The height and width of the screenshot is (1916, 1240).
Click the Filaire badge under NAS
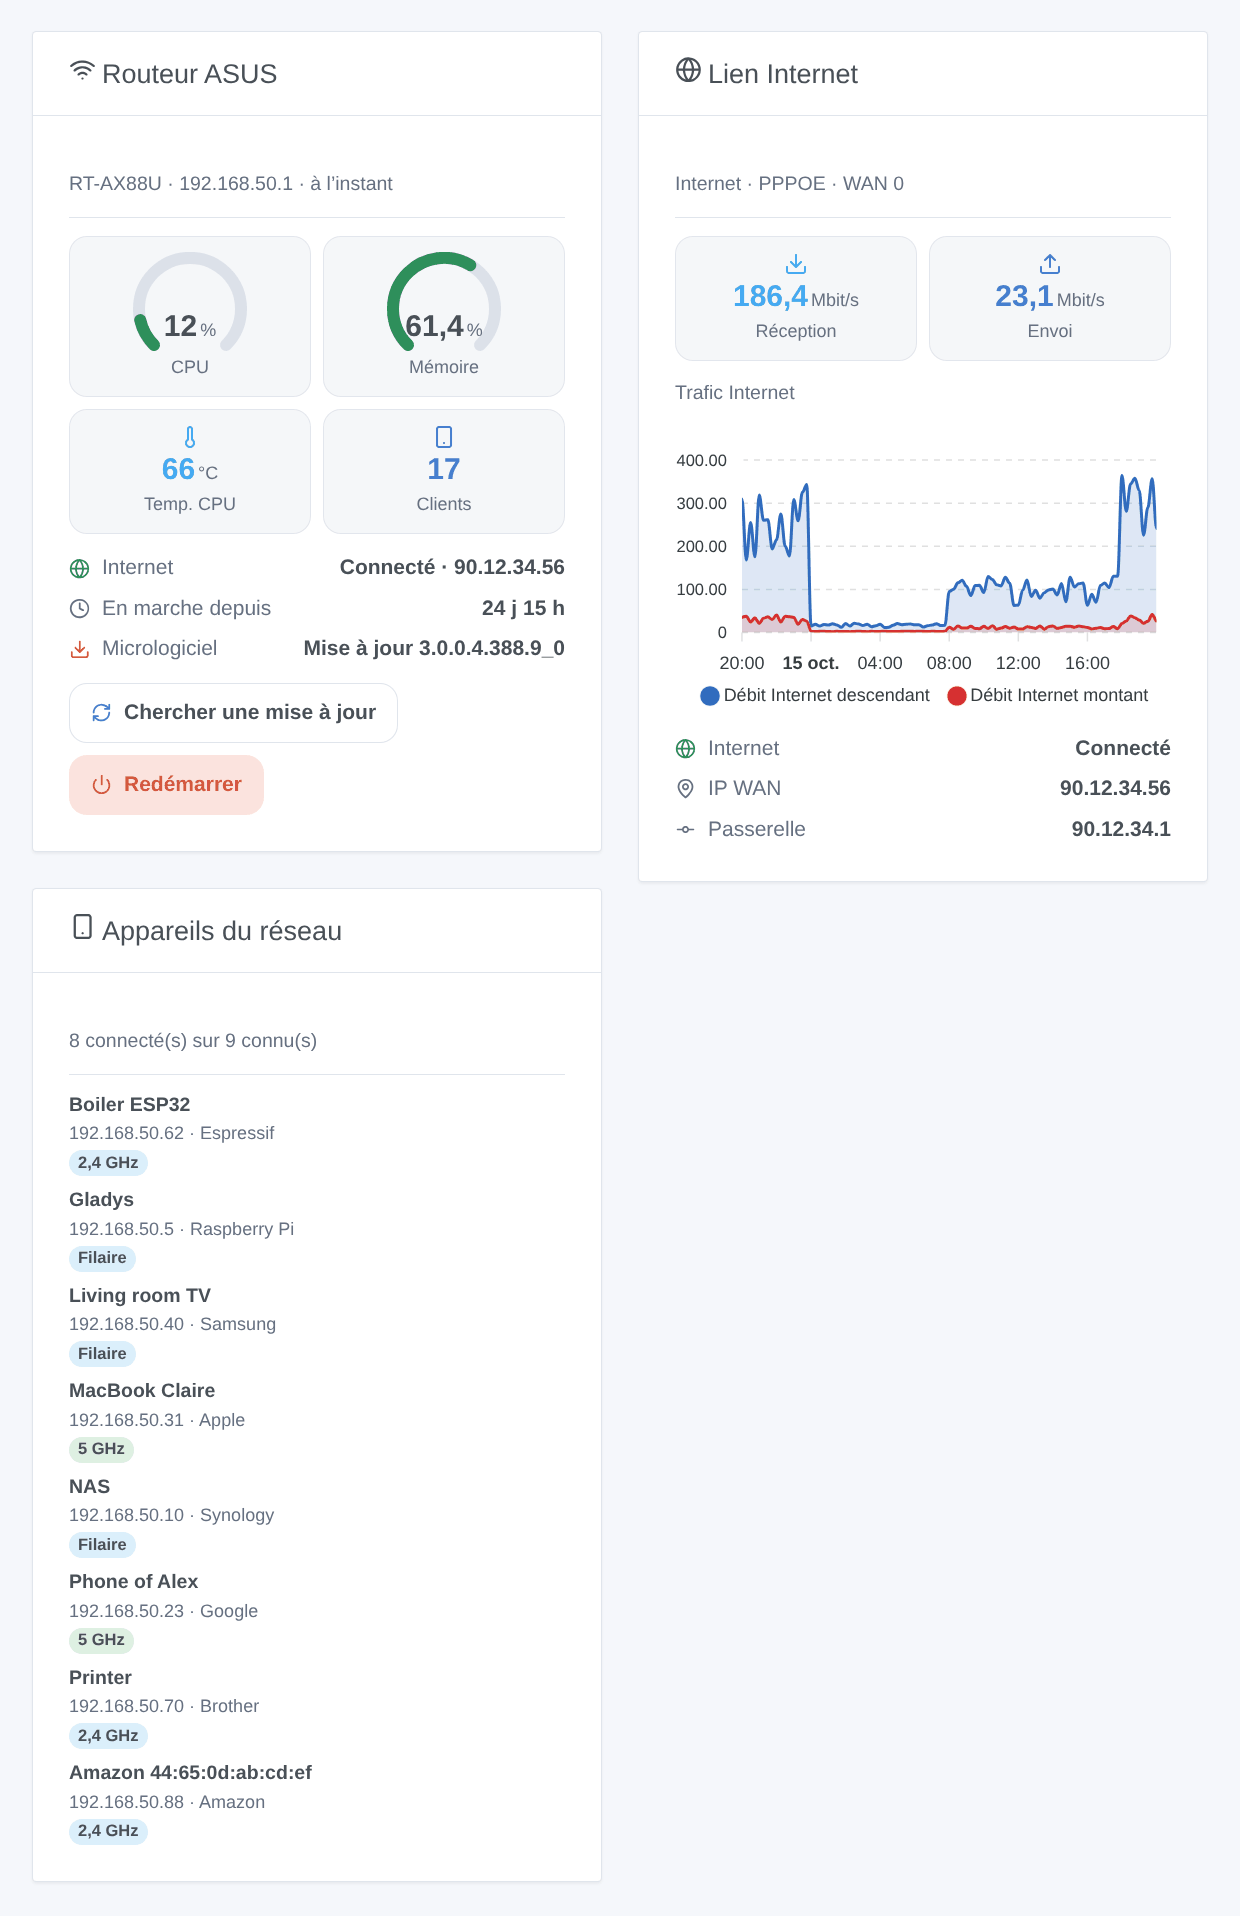pyautogui.click(x=102, y=1545)
